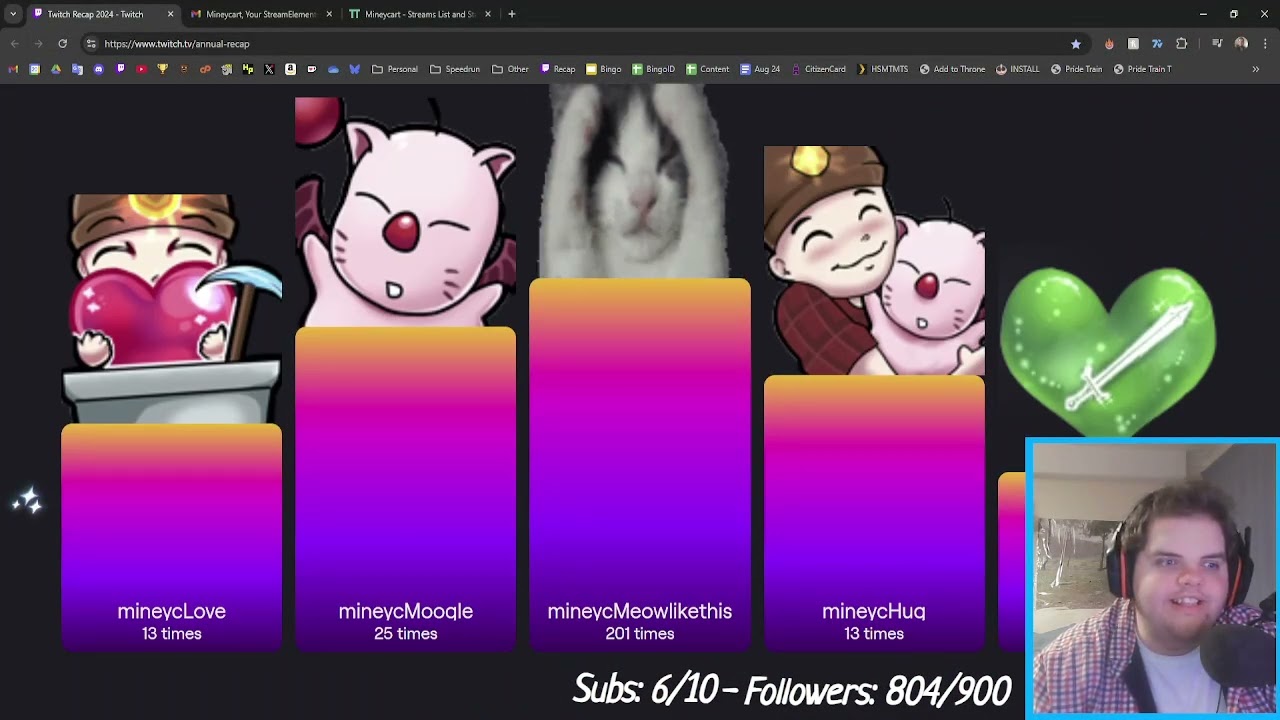
Task: View site information icon beside URL
Action: pos(91,44)
